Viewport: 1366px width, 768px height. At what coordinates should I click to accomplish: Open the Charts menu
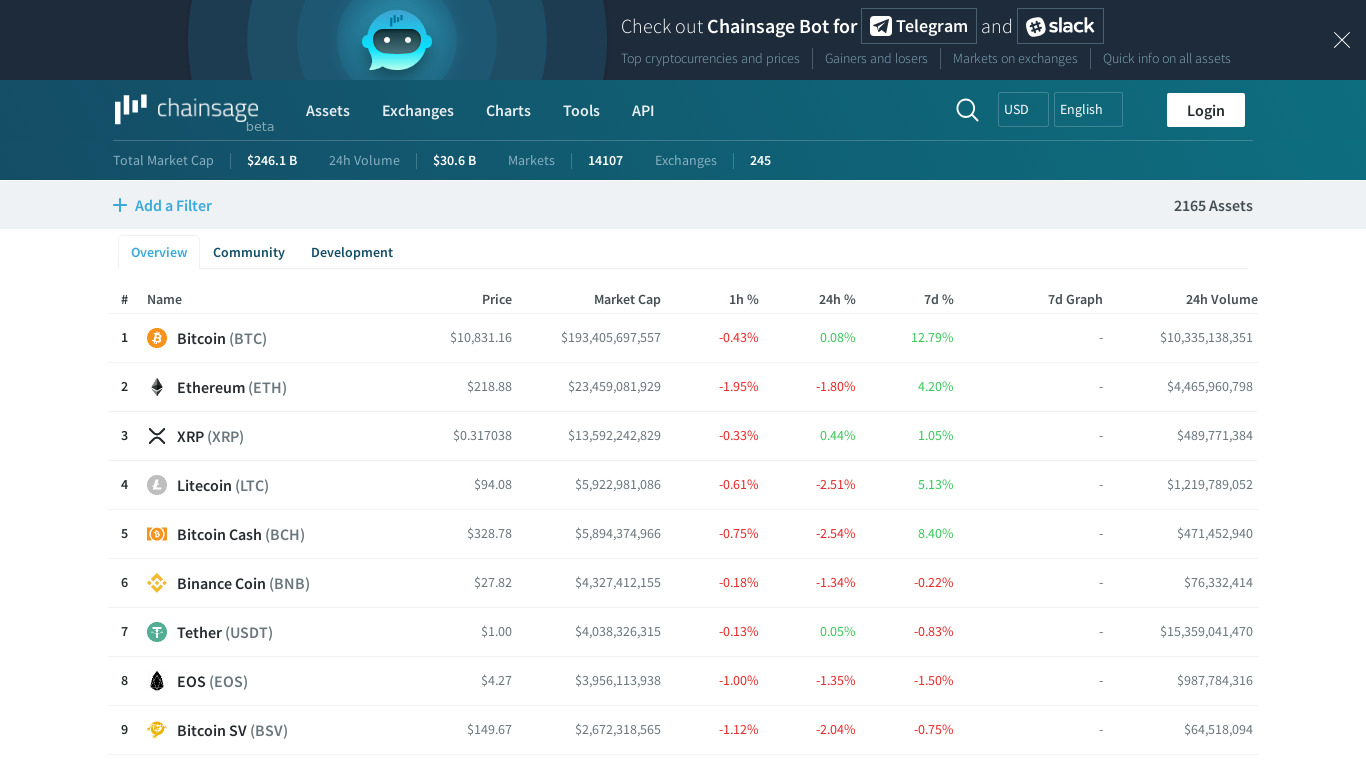508,111
